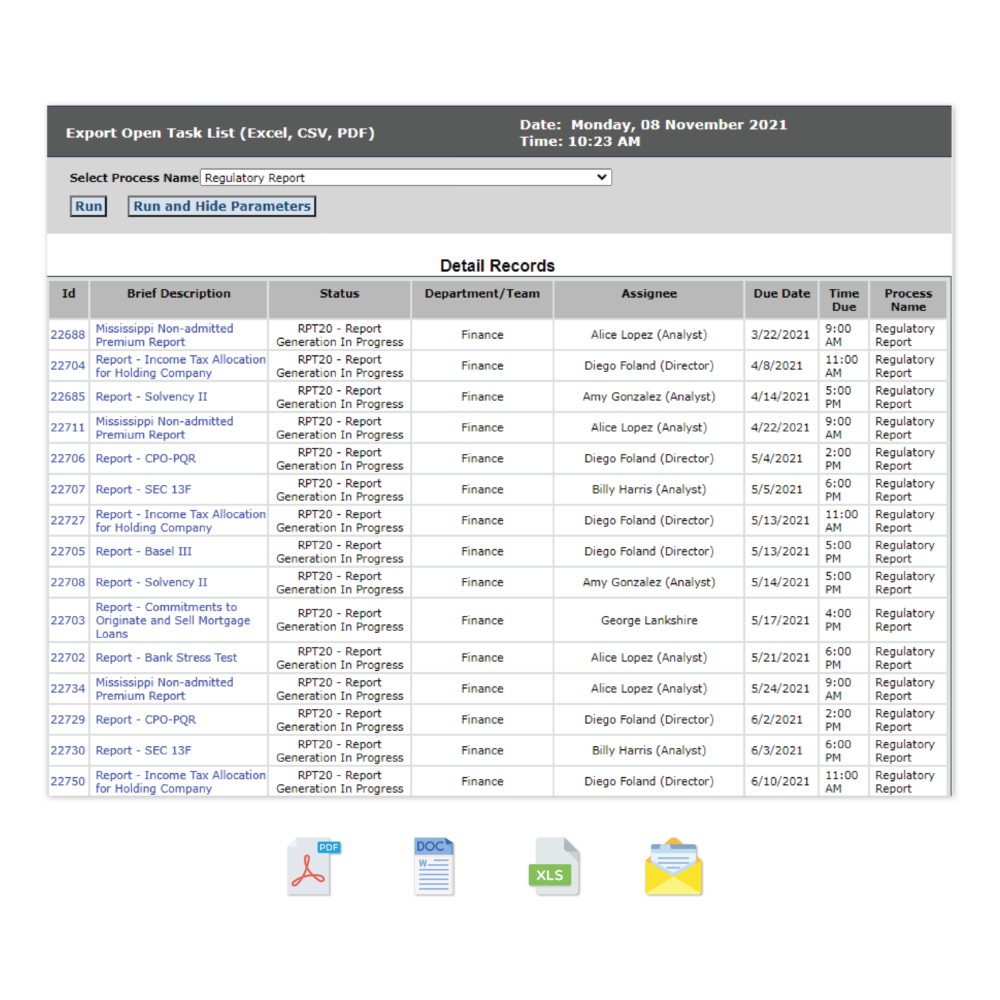Open task Id 22685
Screen dimensions: 1000x1000
point(68,397)
